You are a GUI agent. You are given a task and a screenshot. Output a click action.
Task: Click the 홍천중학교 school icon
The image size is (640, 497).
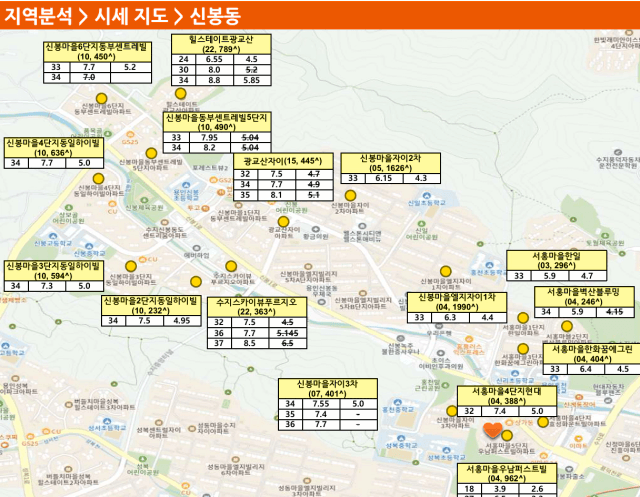[x=398, y=402]
